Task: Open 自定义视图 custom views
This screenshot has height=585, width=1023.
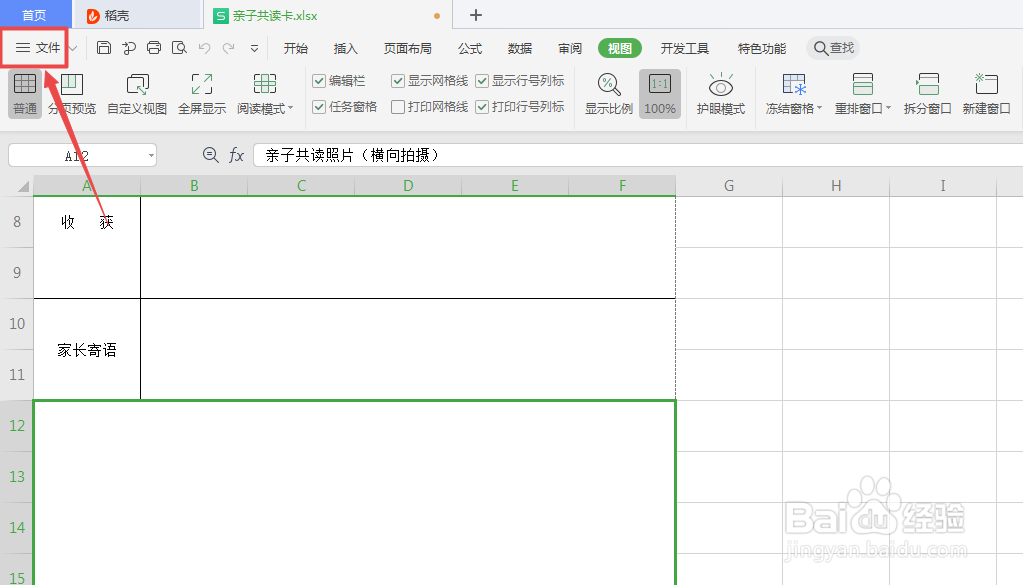Action: (137, 94)
